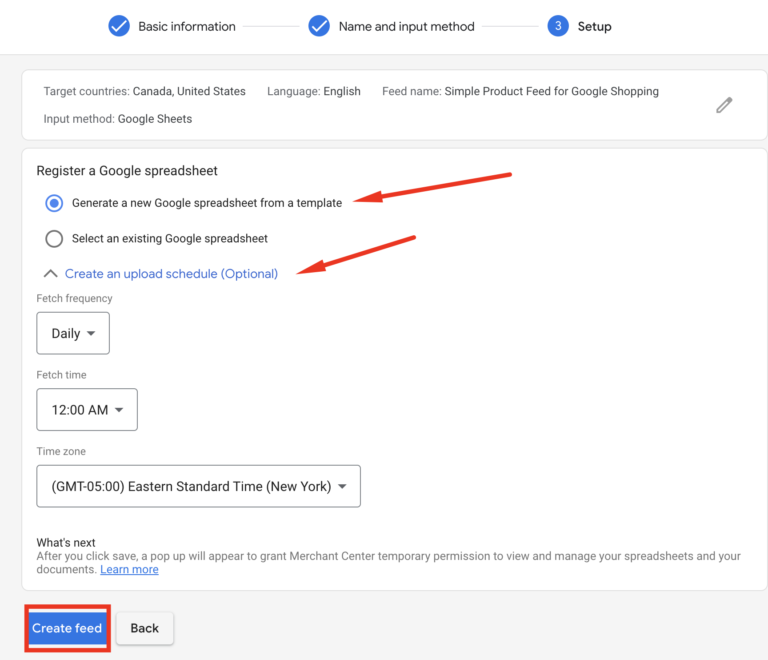Open the Fetch frequency Daily dropdown
This screenshot has height=660, width=768.
coord(73,333)
